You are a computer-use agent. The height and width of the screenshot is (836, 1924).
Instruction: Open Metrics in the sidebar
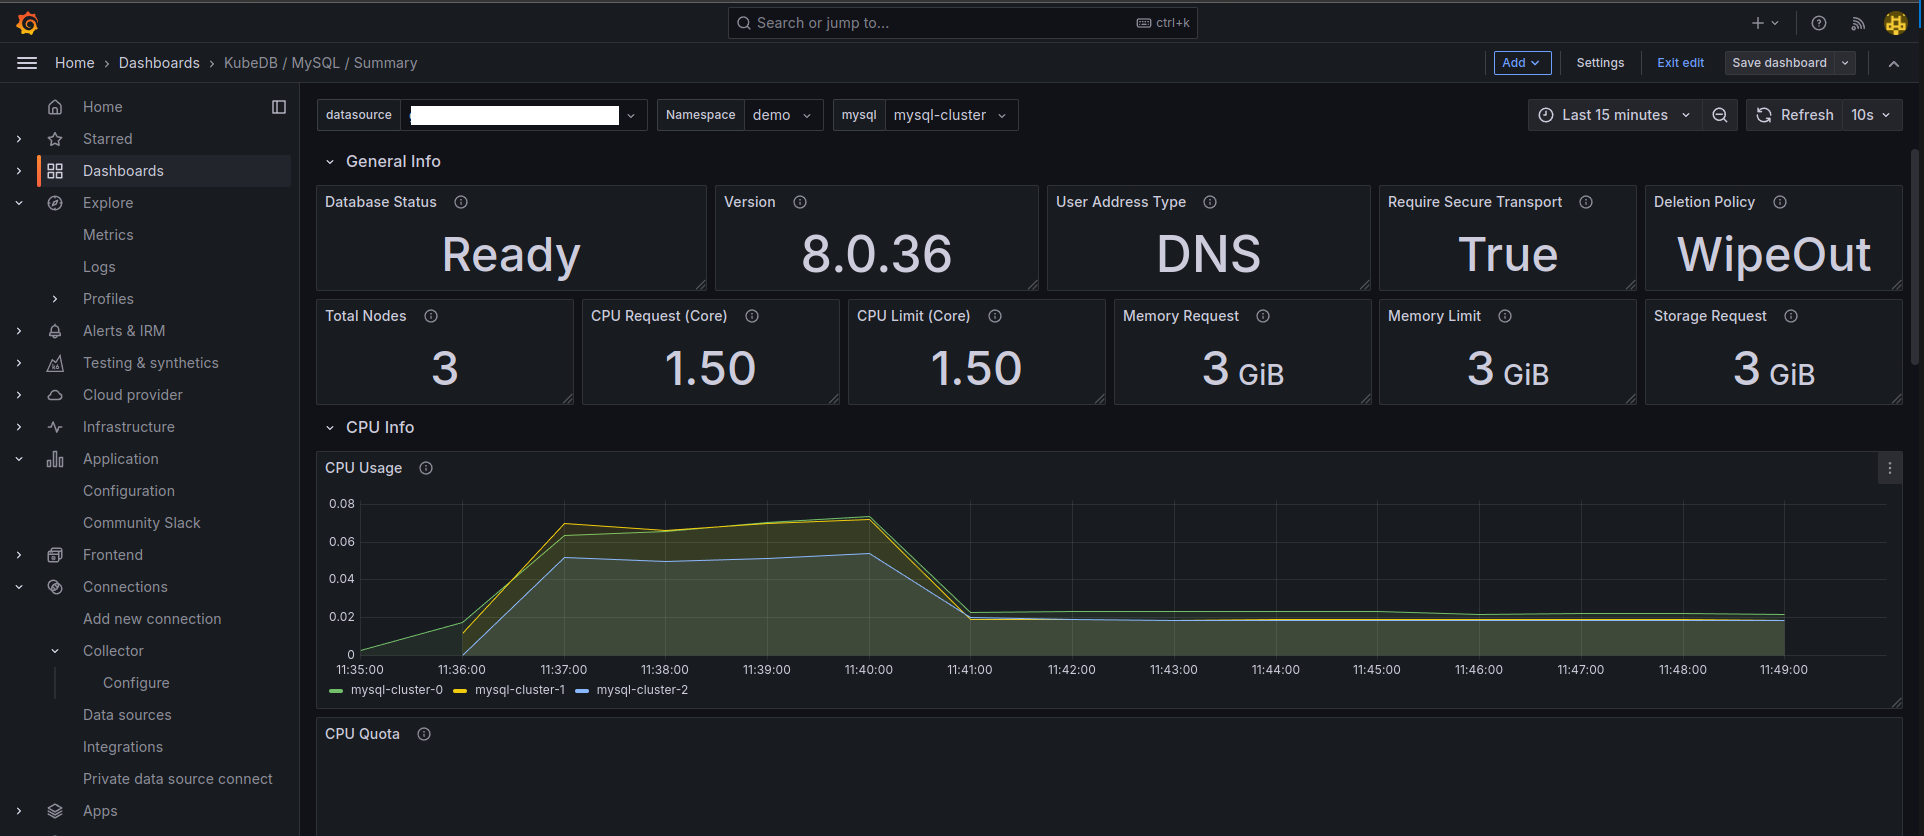(108, 235)
